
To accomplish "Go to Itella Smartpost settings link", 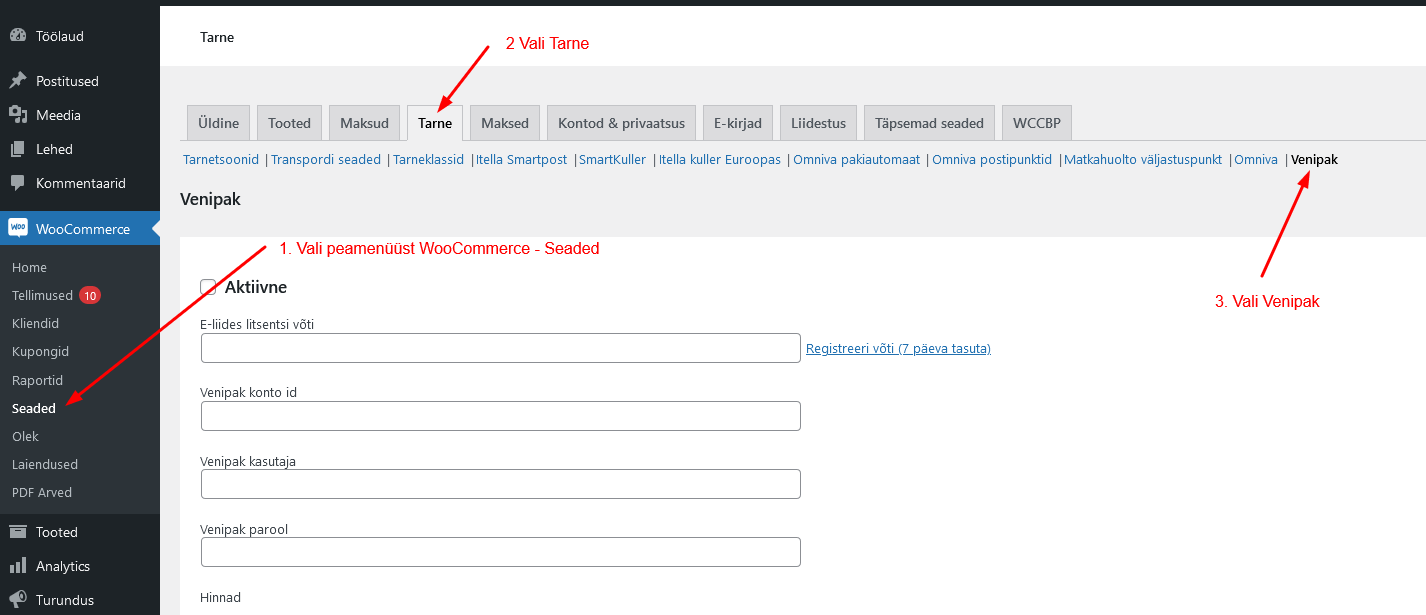I will point(521,159).
